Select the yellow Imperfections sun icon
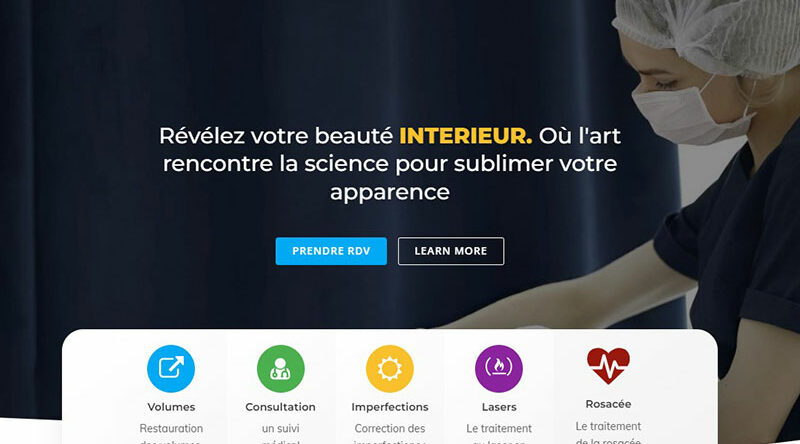 (390, 368)
